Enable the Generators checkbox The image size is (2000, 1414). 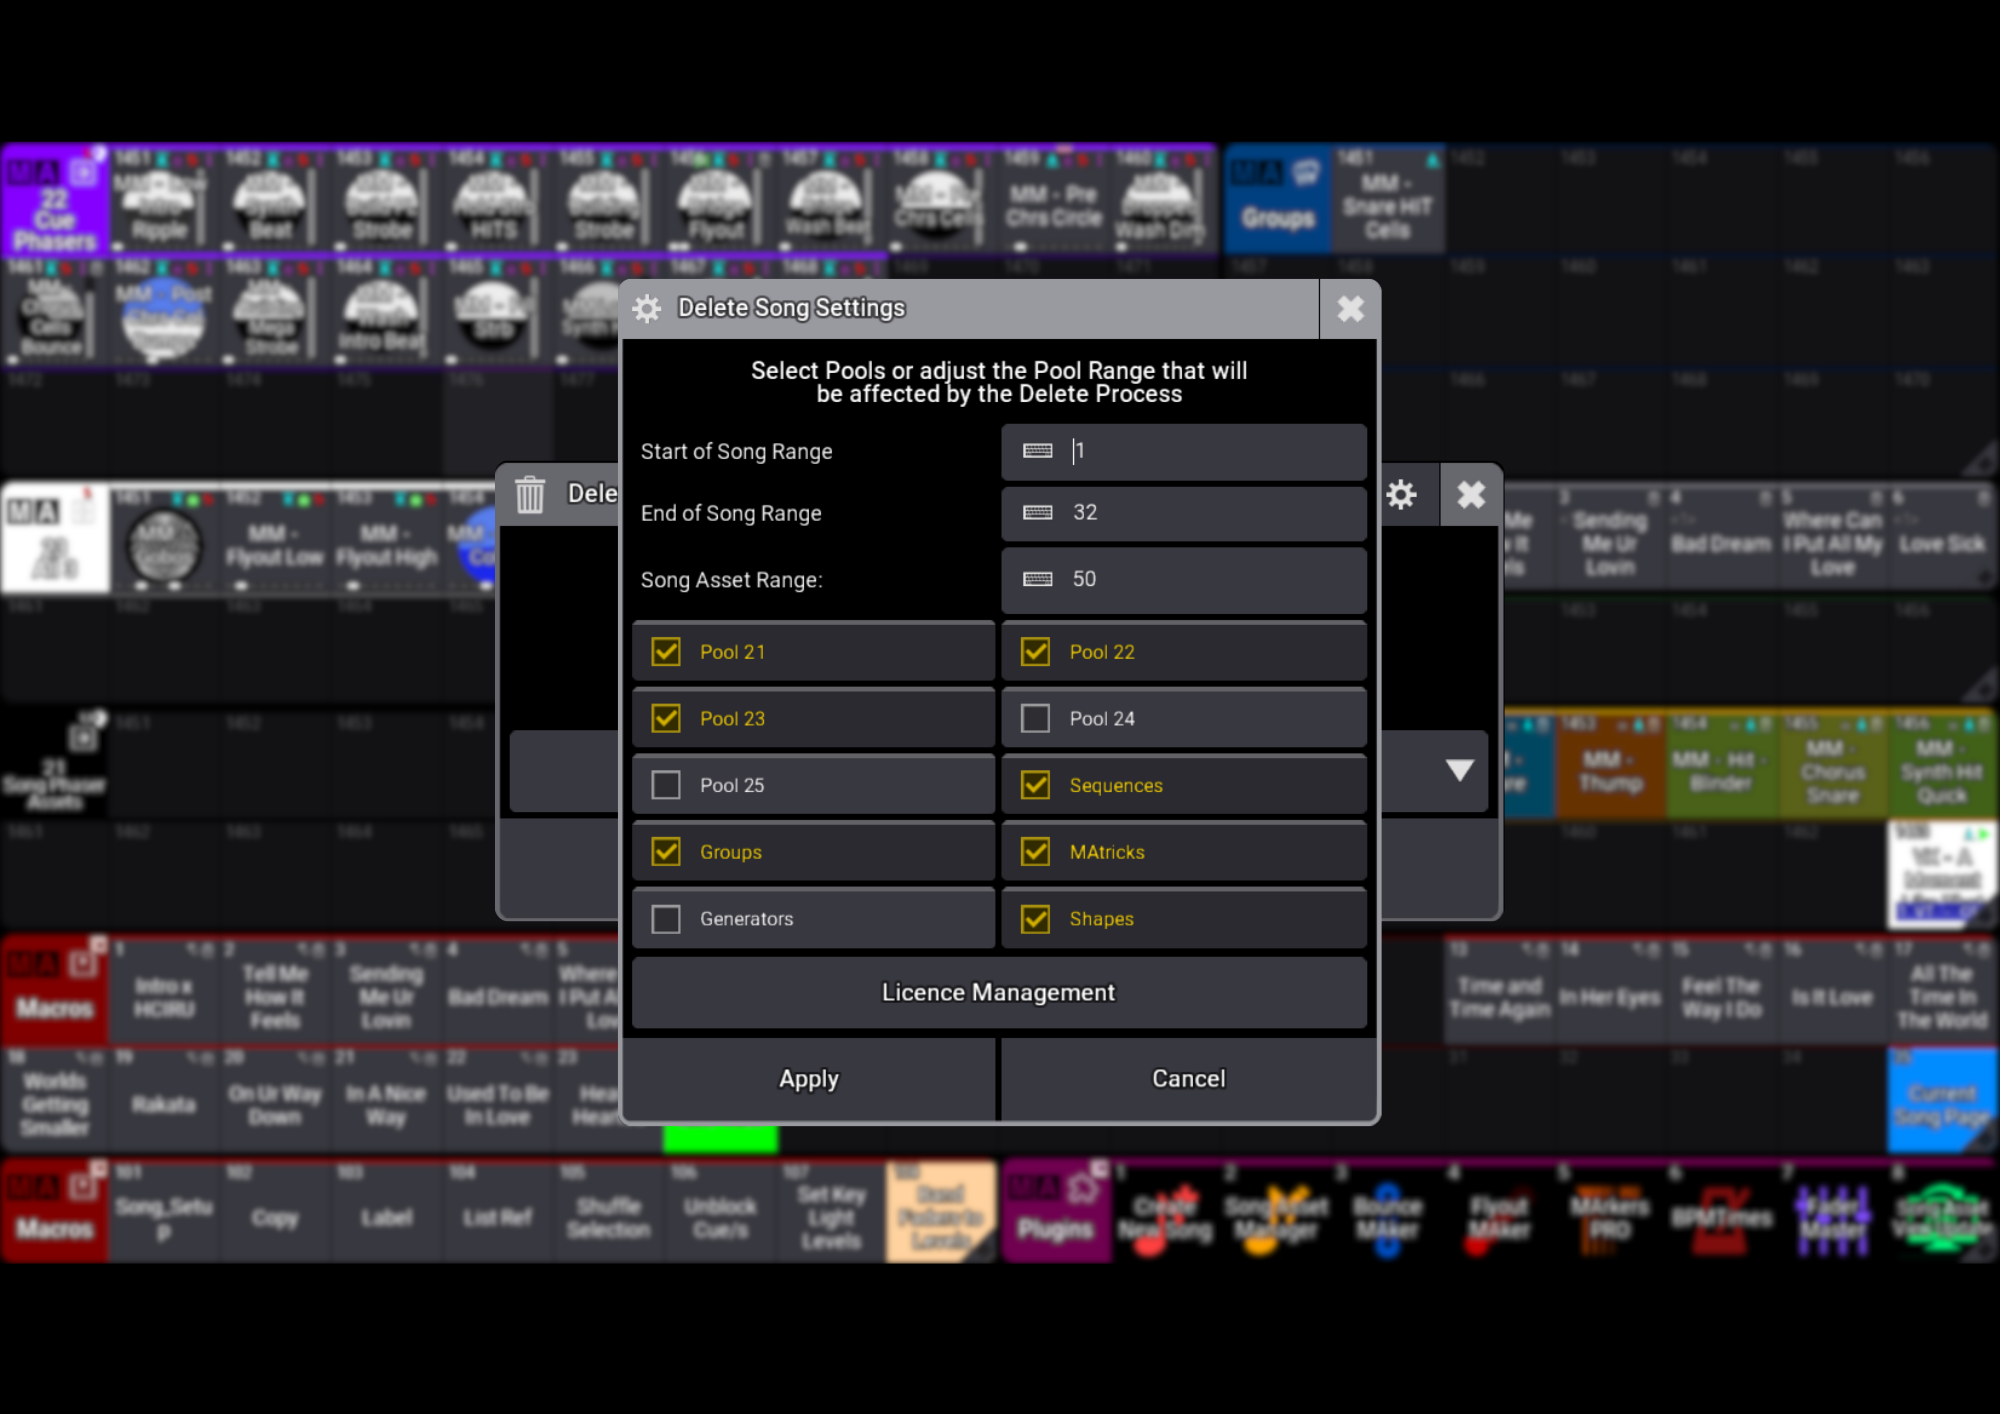tap(666, 919)
